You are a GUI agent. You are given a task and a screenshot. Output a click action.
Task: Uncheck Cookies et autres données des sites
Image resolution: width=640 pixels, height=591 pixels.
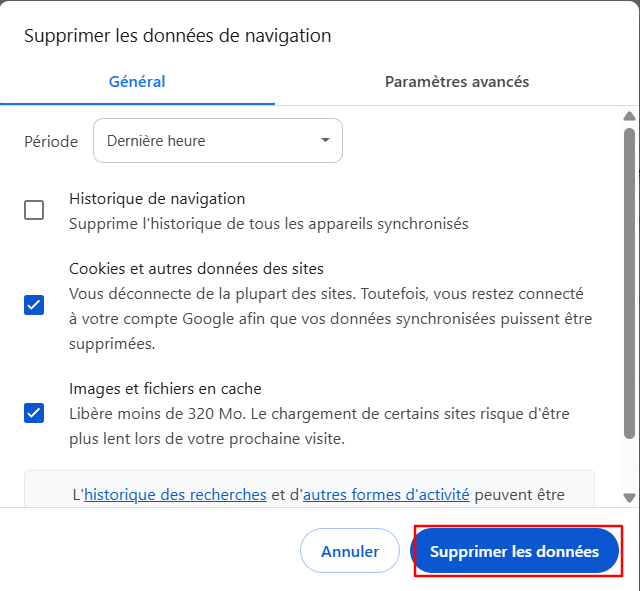(x=34, y=305)
